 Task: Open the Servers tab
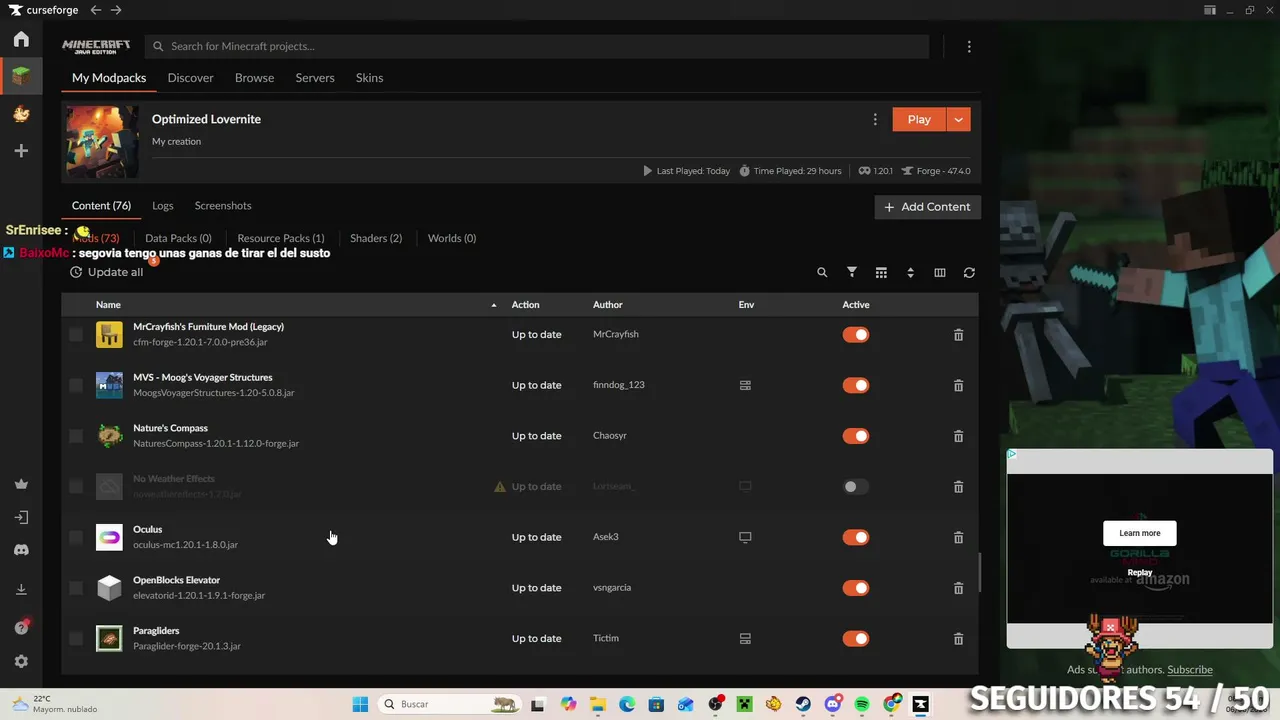point(315,78)
